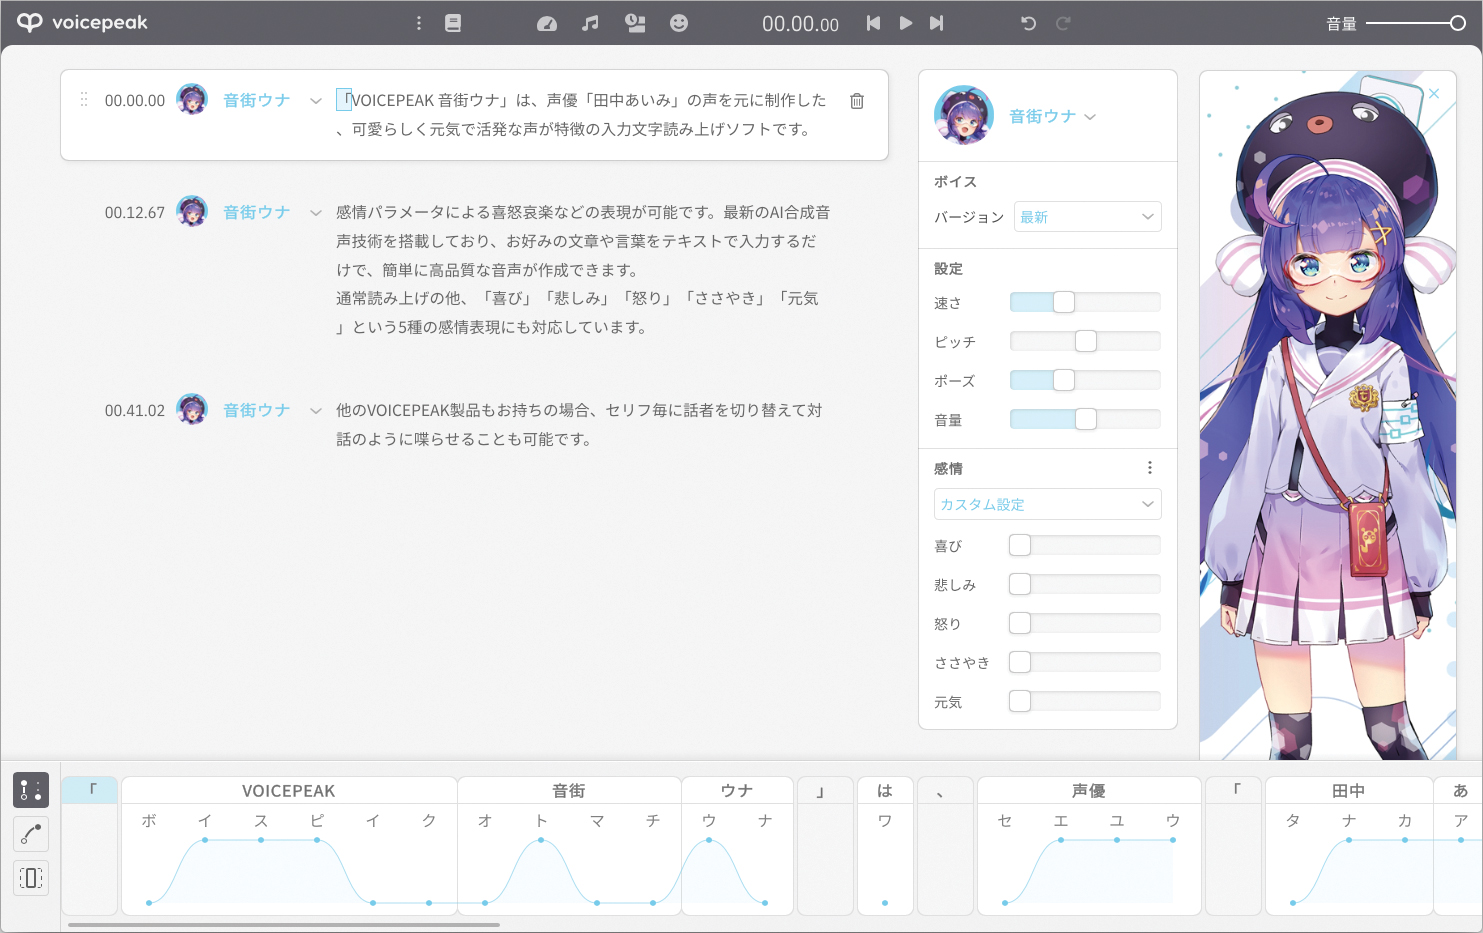1483x933 pixels.
Task: Delete the 00.00.00 text block with trash icon
Action: tap(857, 101)
